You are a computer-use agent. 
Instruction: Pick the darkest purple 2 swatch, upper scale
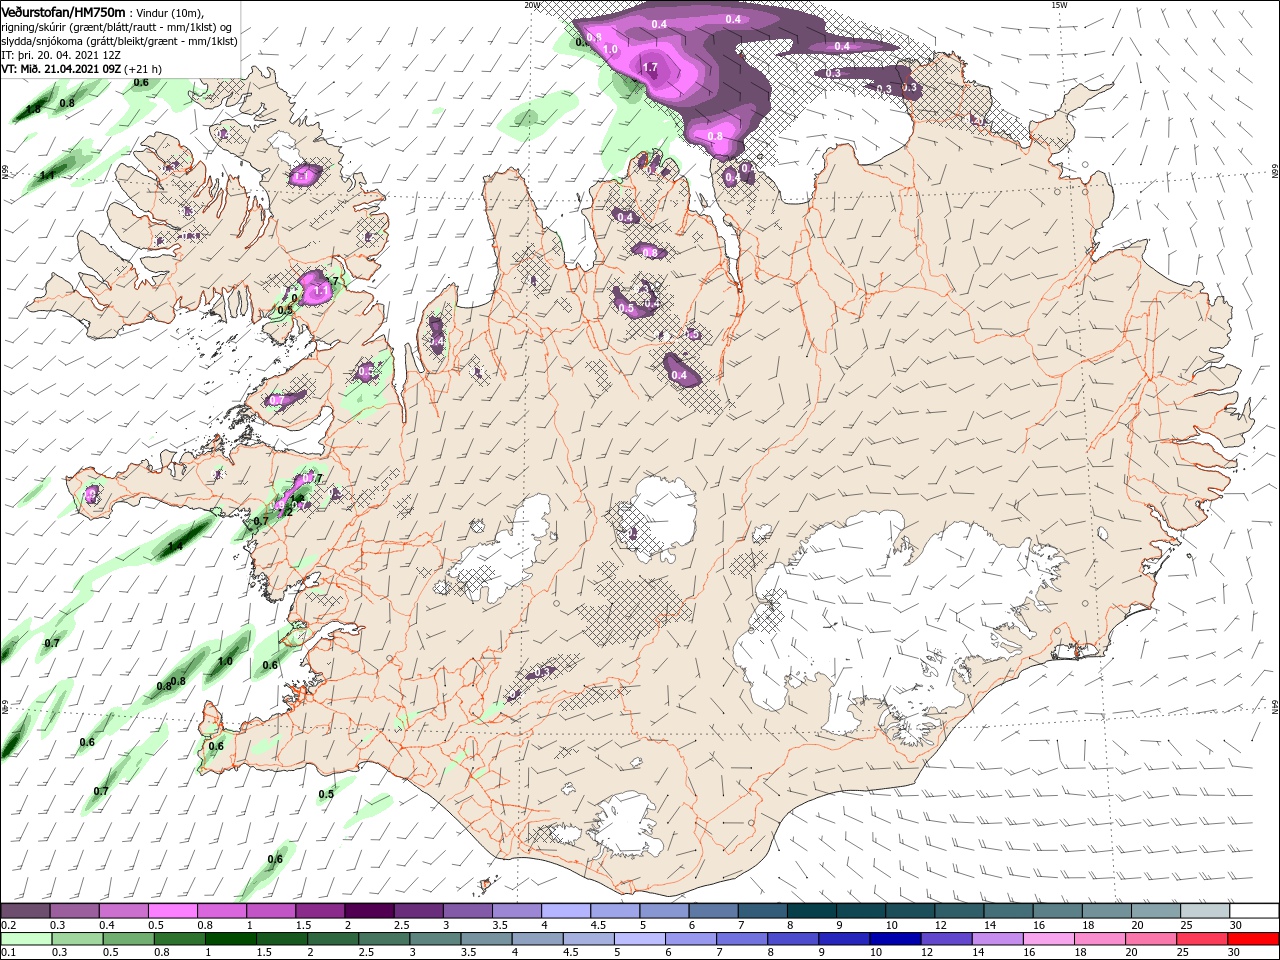[x=369, y=911]
